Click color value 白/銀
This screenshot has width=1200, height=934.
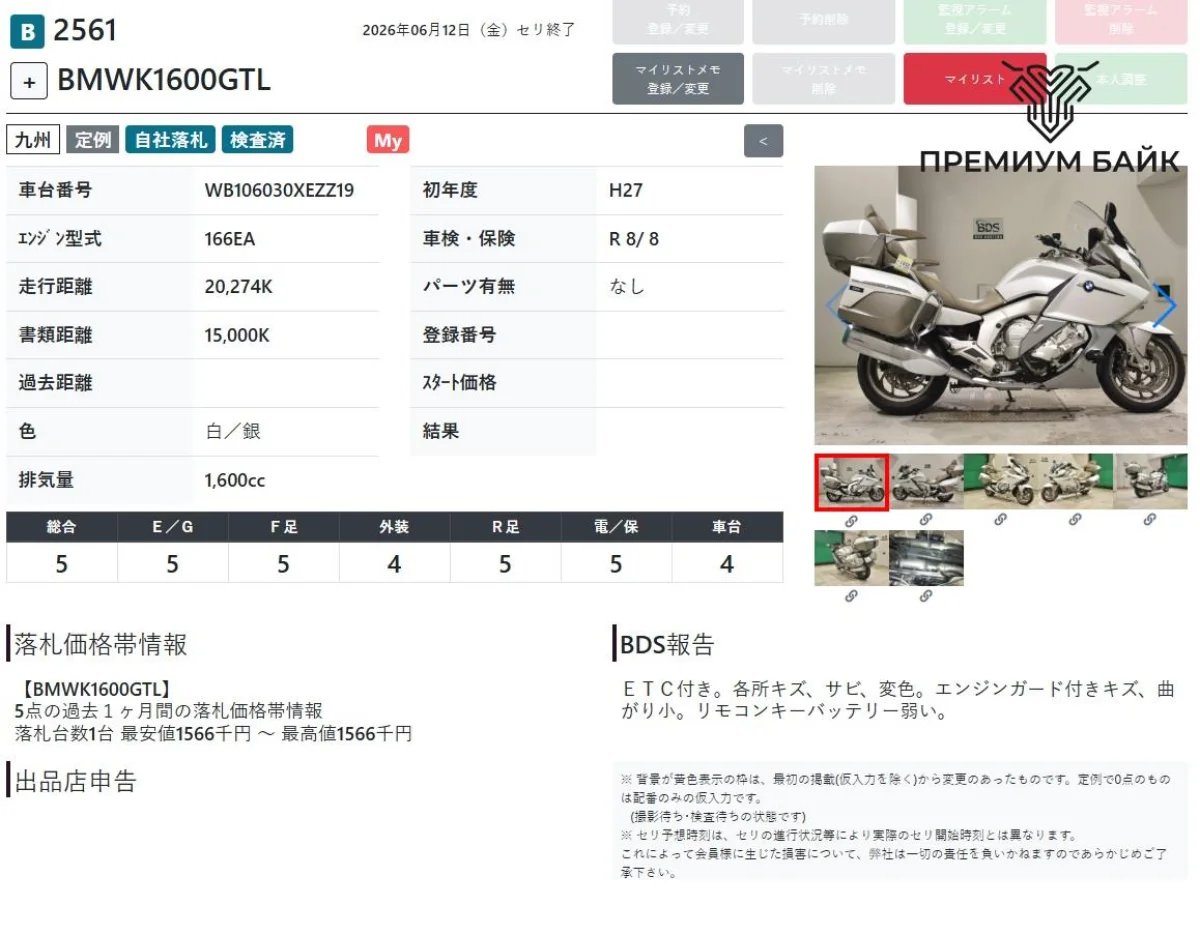[x=234, y=432]
